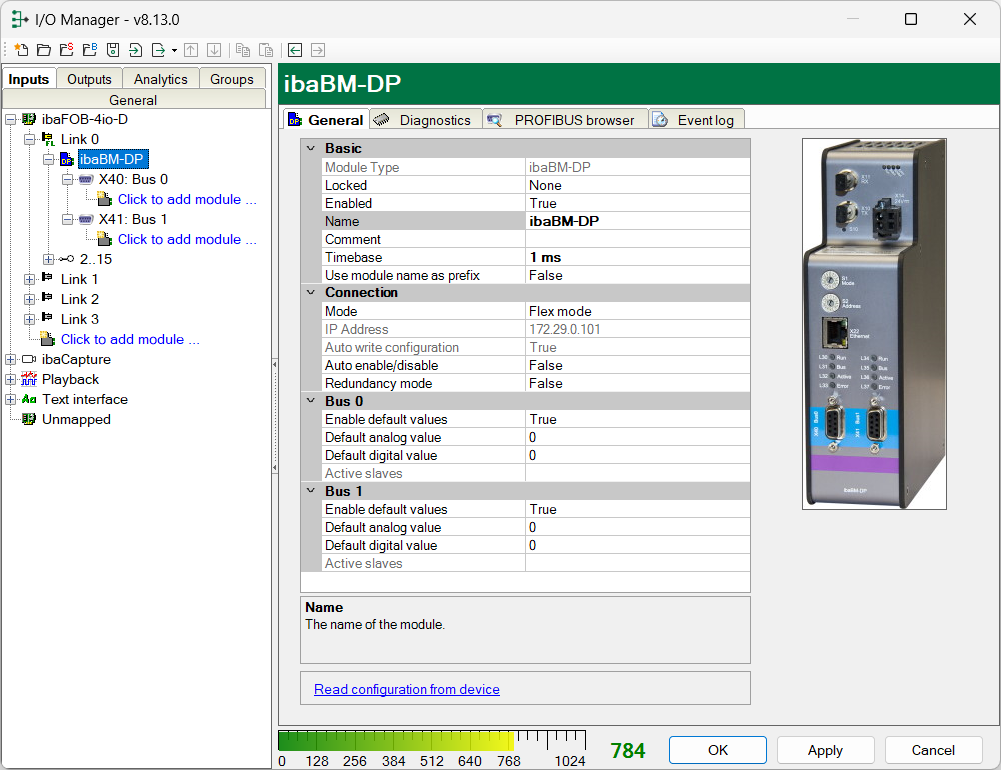The width and height of the screenshot is (1001, 770).
Task: Click the Import toolbar icon with inward arrow
Action: coord(135,50)
